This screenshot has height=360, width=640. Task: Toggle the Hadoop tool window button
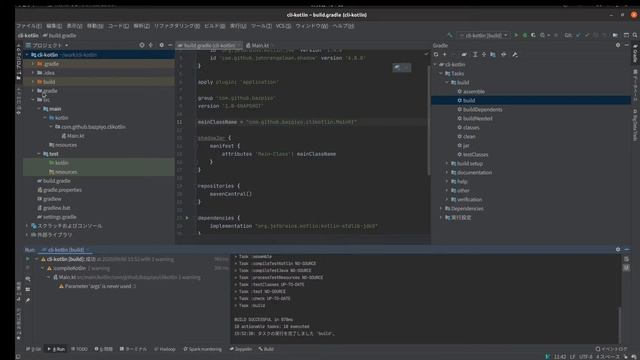click(165, 349)
